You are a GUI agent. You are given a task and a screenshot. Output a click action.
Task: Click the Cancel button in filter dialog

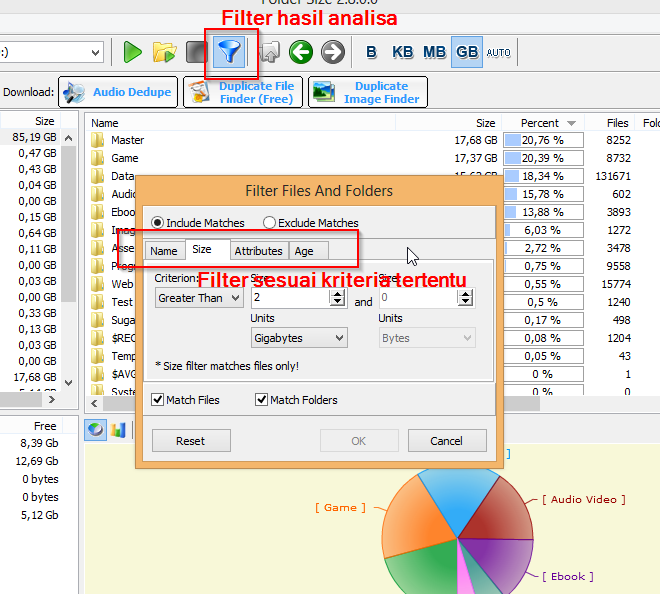coord(447,441)
